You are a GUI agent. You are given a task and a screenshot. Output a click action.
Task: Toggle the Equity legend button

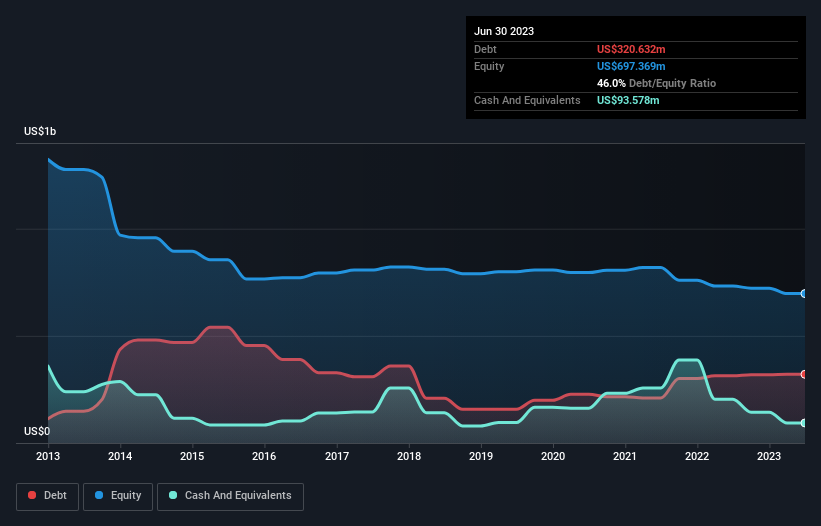pos(118,496)
